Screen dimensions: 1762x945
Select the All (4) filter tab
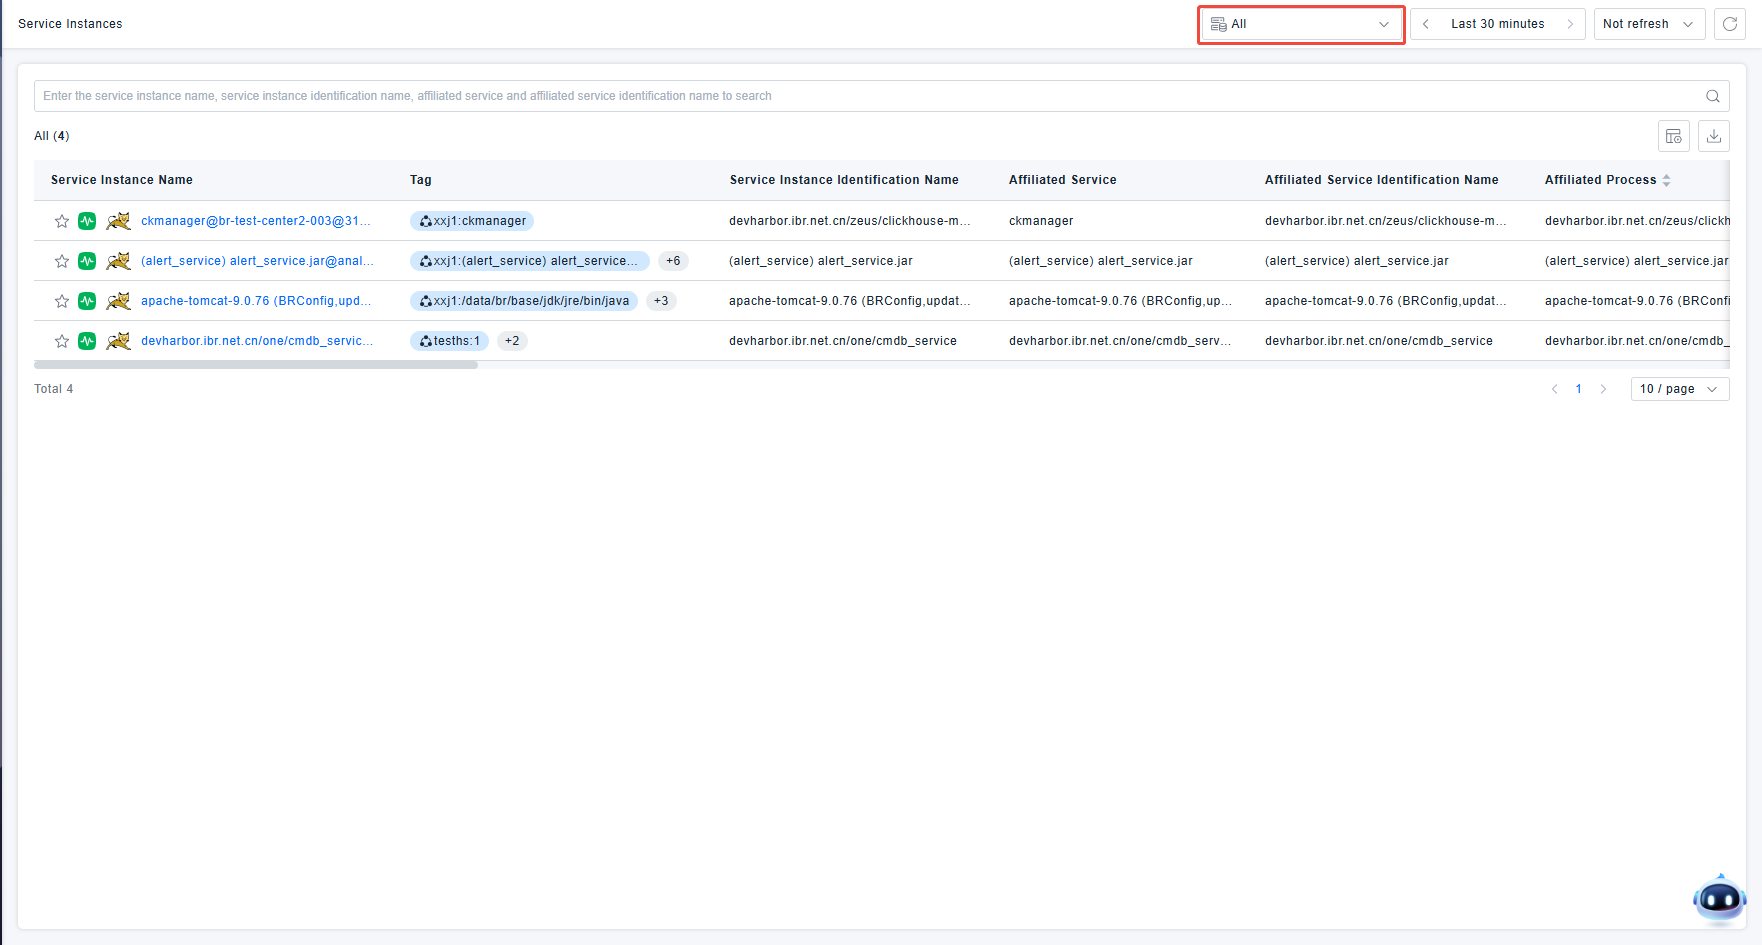click(52, 136)
